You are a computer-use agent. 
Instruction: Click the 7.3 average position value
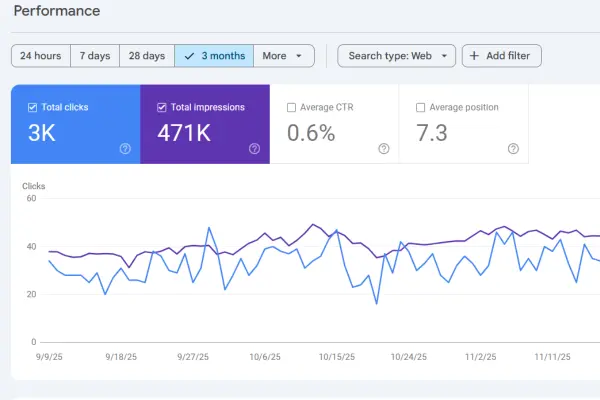tap(434, 132)
